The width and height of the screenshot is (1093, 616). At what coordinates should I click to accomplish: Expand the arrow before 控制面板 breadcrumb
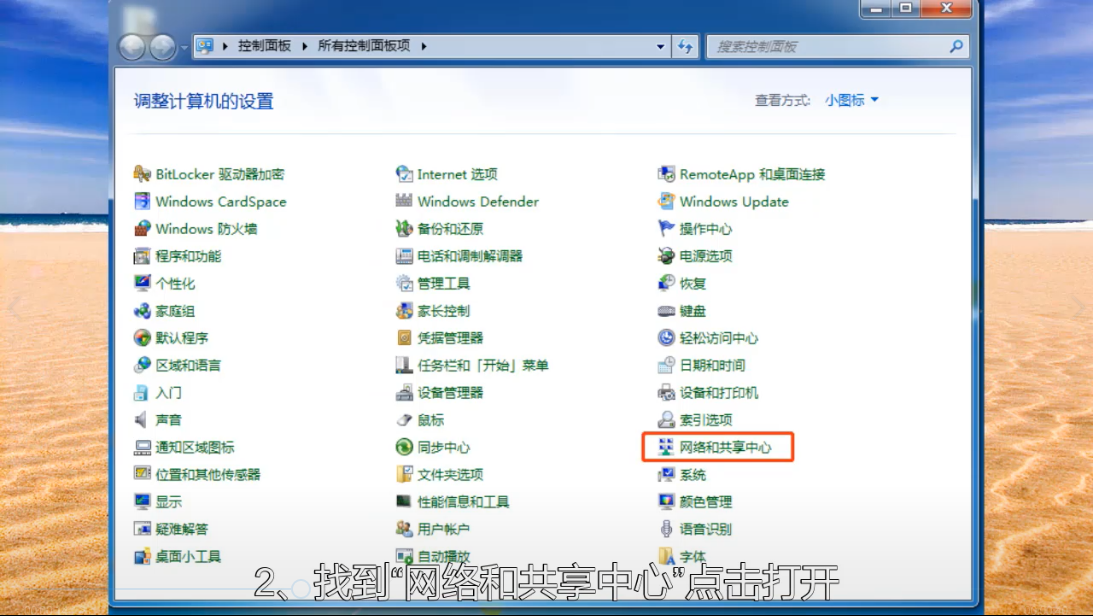tap(225, 46)
